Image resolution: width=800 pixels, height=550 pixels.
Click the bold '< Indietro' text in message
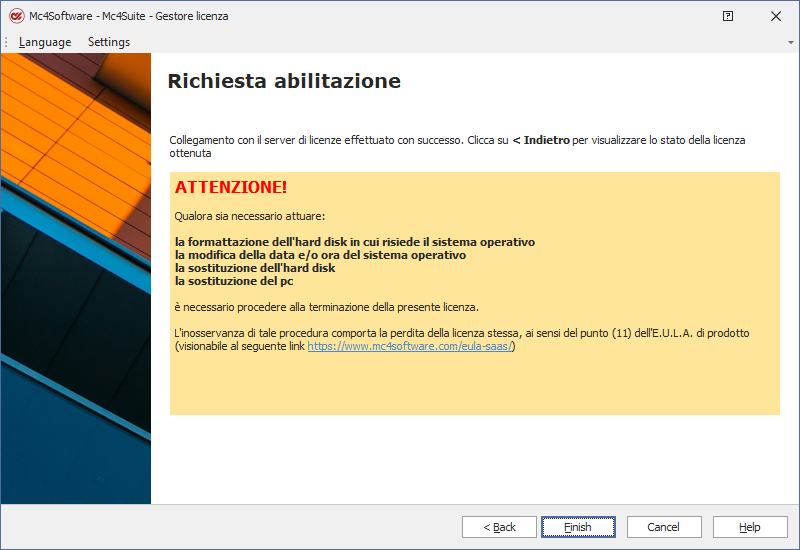pos(540,140)
